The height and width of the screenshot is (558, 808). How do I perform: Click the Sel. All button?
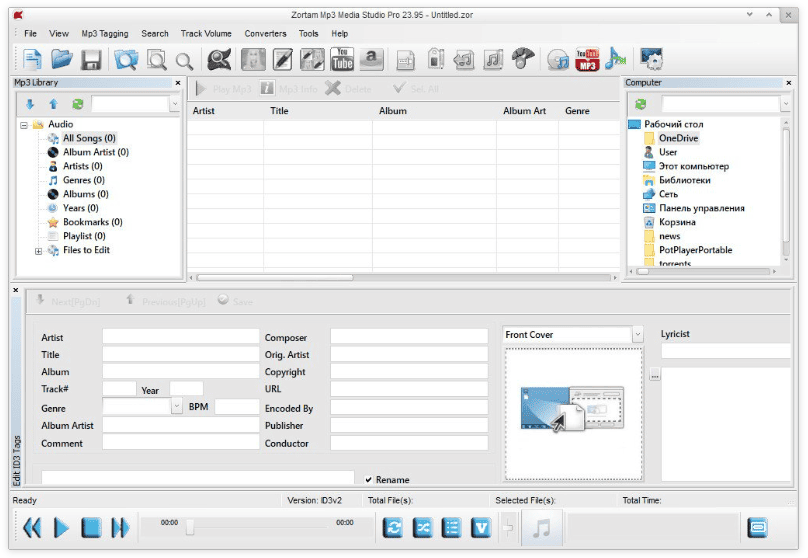click(415, 89)
